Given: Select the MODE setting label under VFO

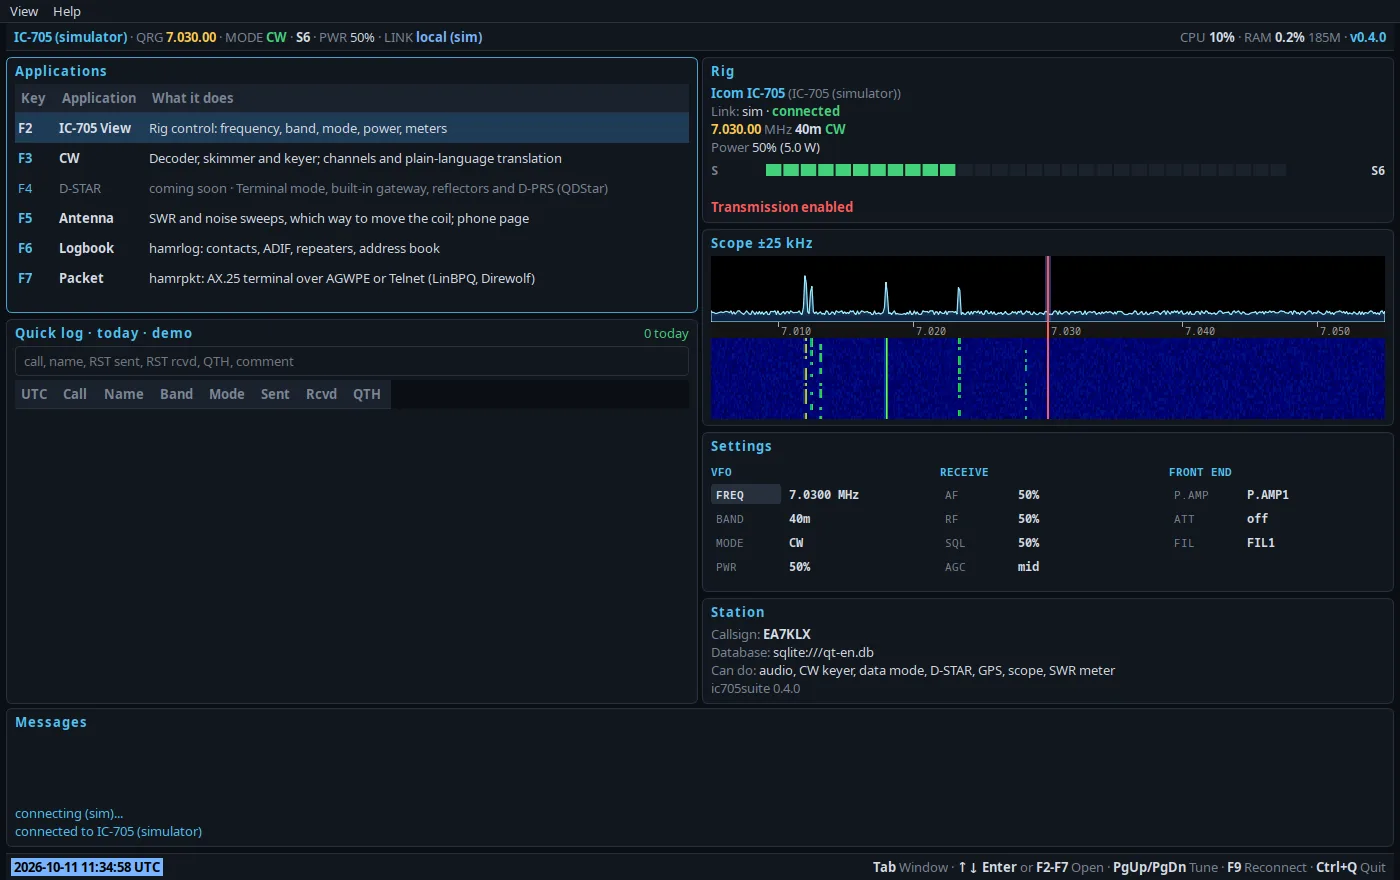Looking at the screenshot, I should tap(730, 543).
